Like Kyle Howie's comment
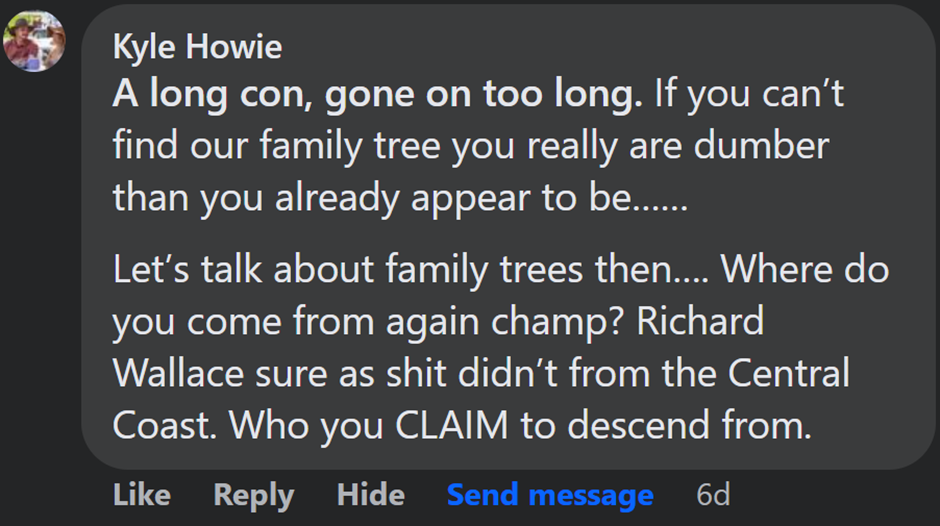 (141, 494)
